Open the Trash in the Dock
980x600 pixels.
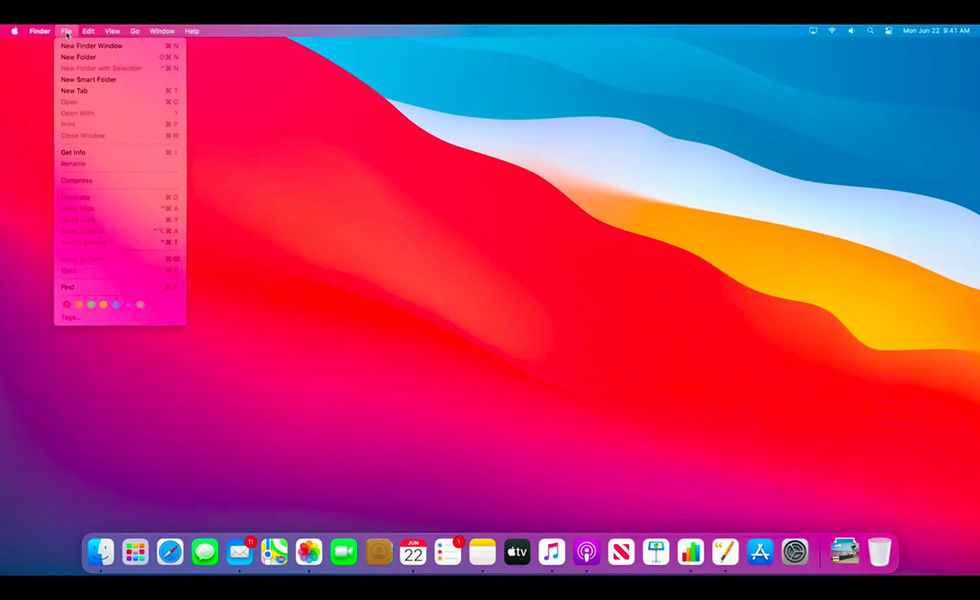(x=879, y=551)
